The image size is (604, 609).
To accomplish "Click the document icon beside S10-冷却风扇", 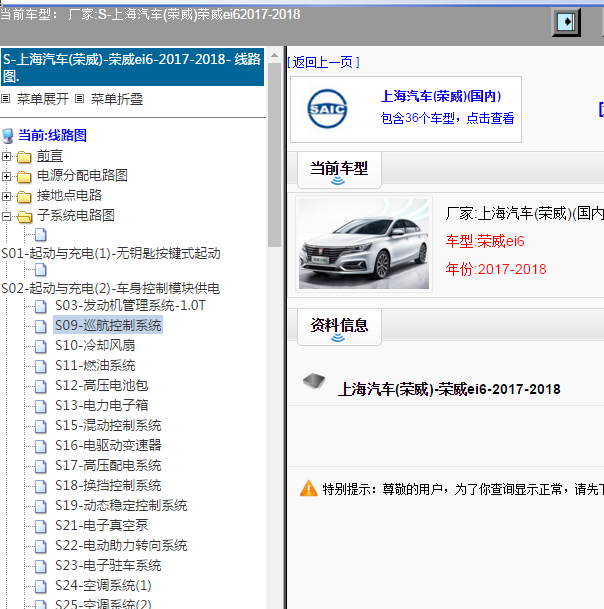I will [x=40, y=346].
